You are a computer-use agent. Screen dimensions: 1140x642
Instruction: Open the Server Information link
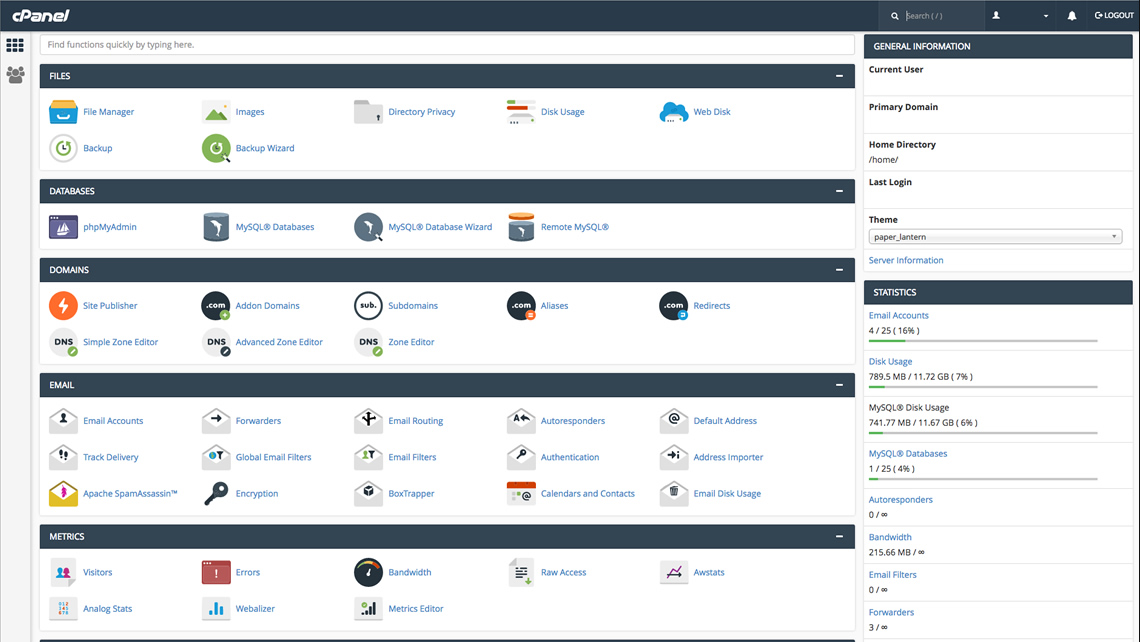(906, 260)
